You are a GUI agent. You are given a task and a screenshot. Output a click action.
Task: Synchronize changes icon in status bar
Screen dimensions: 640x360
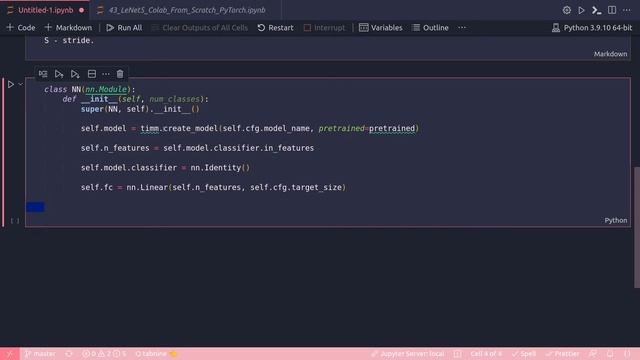pos(69,354)
